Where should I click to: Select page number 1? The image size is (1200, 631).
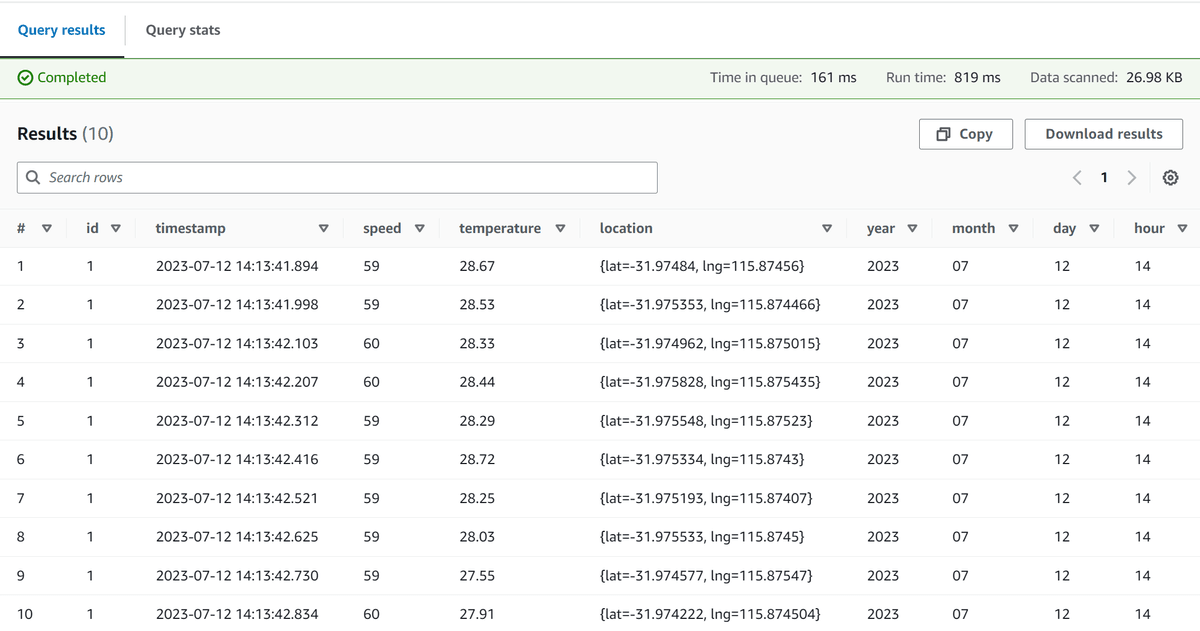[x=1104, y=177]
